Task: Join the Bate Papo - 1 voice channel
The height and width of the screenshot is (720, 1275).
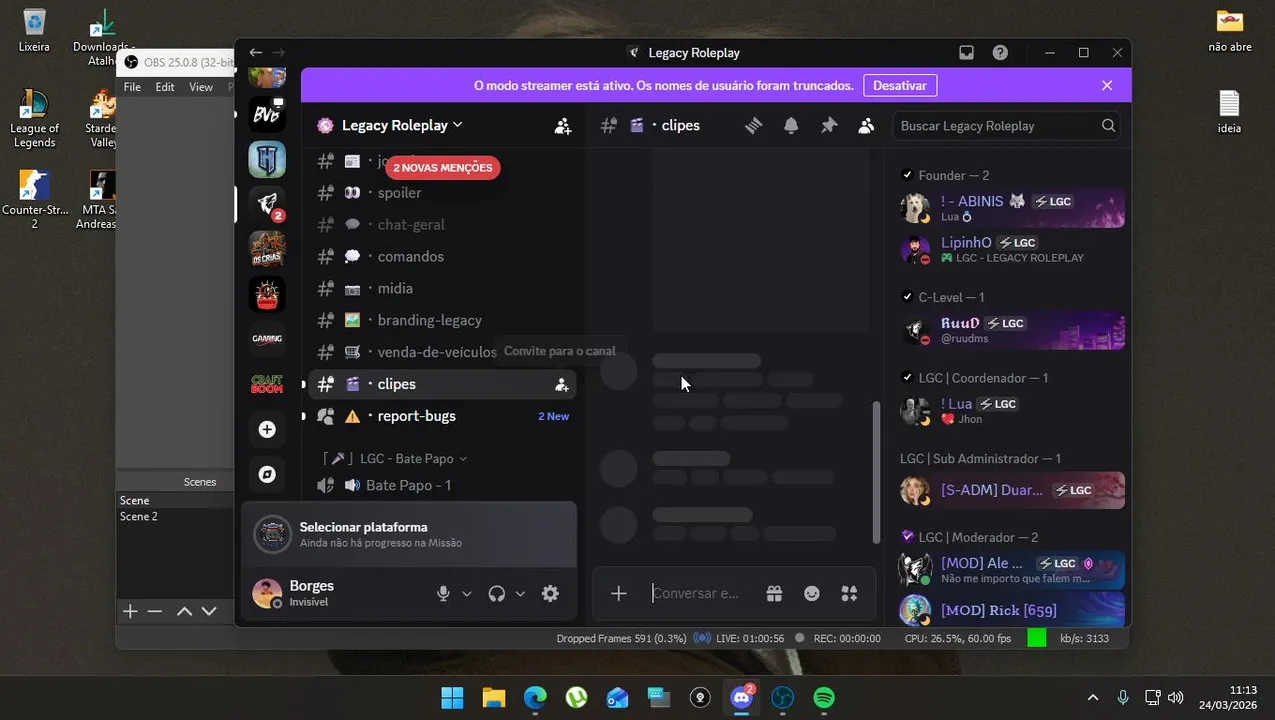Action: click(442, 485)
